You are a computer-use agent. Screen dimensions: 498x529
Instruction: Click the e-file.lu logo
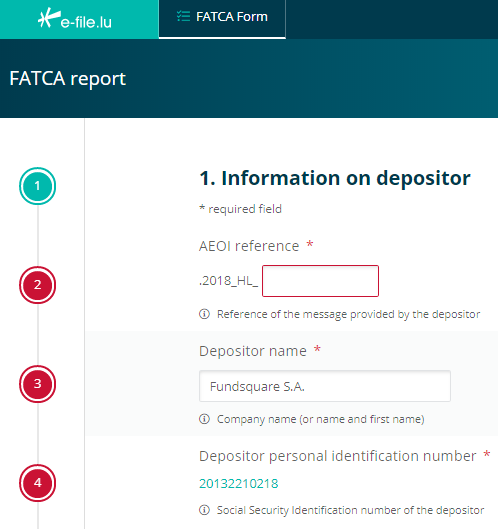tap(75, 19)
